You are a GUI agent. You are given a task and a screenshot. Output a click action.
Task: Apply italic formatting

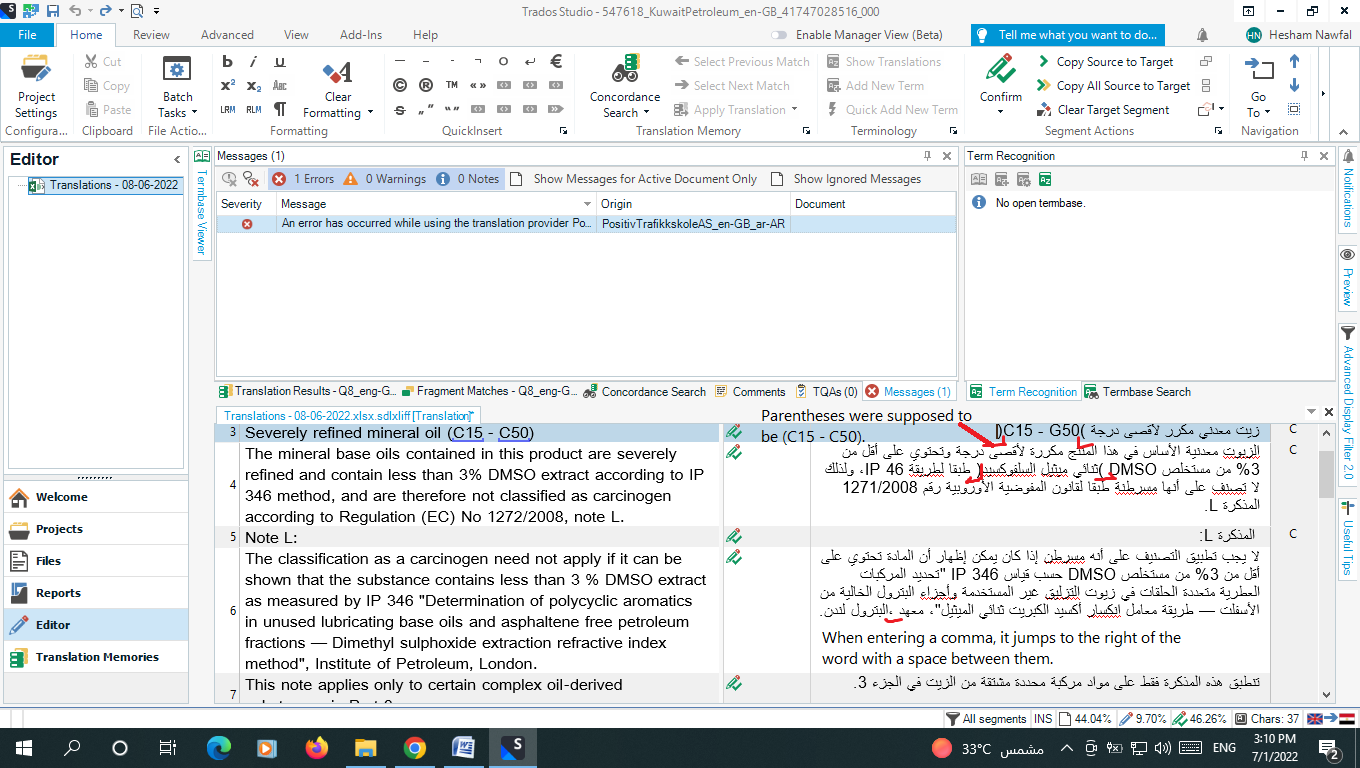click(254, 61)
